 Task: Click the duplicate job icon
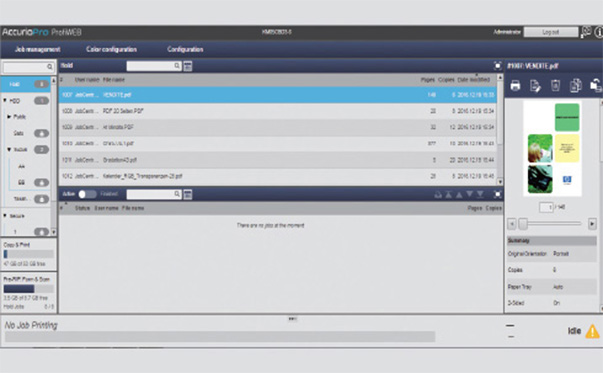576,85
